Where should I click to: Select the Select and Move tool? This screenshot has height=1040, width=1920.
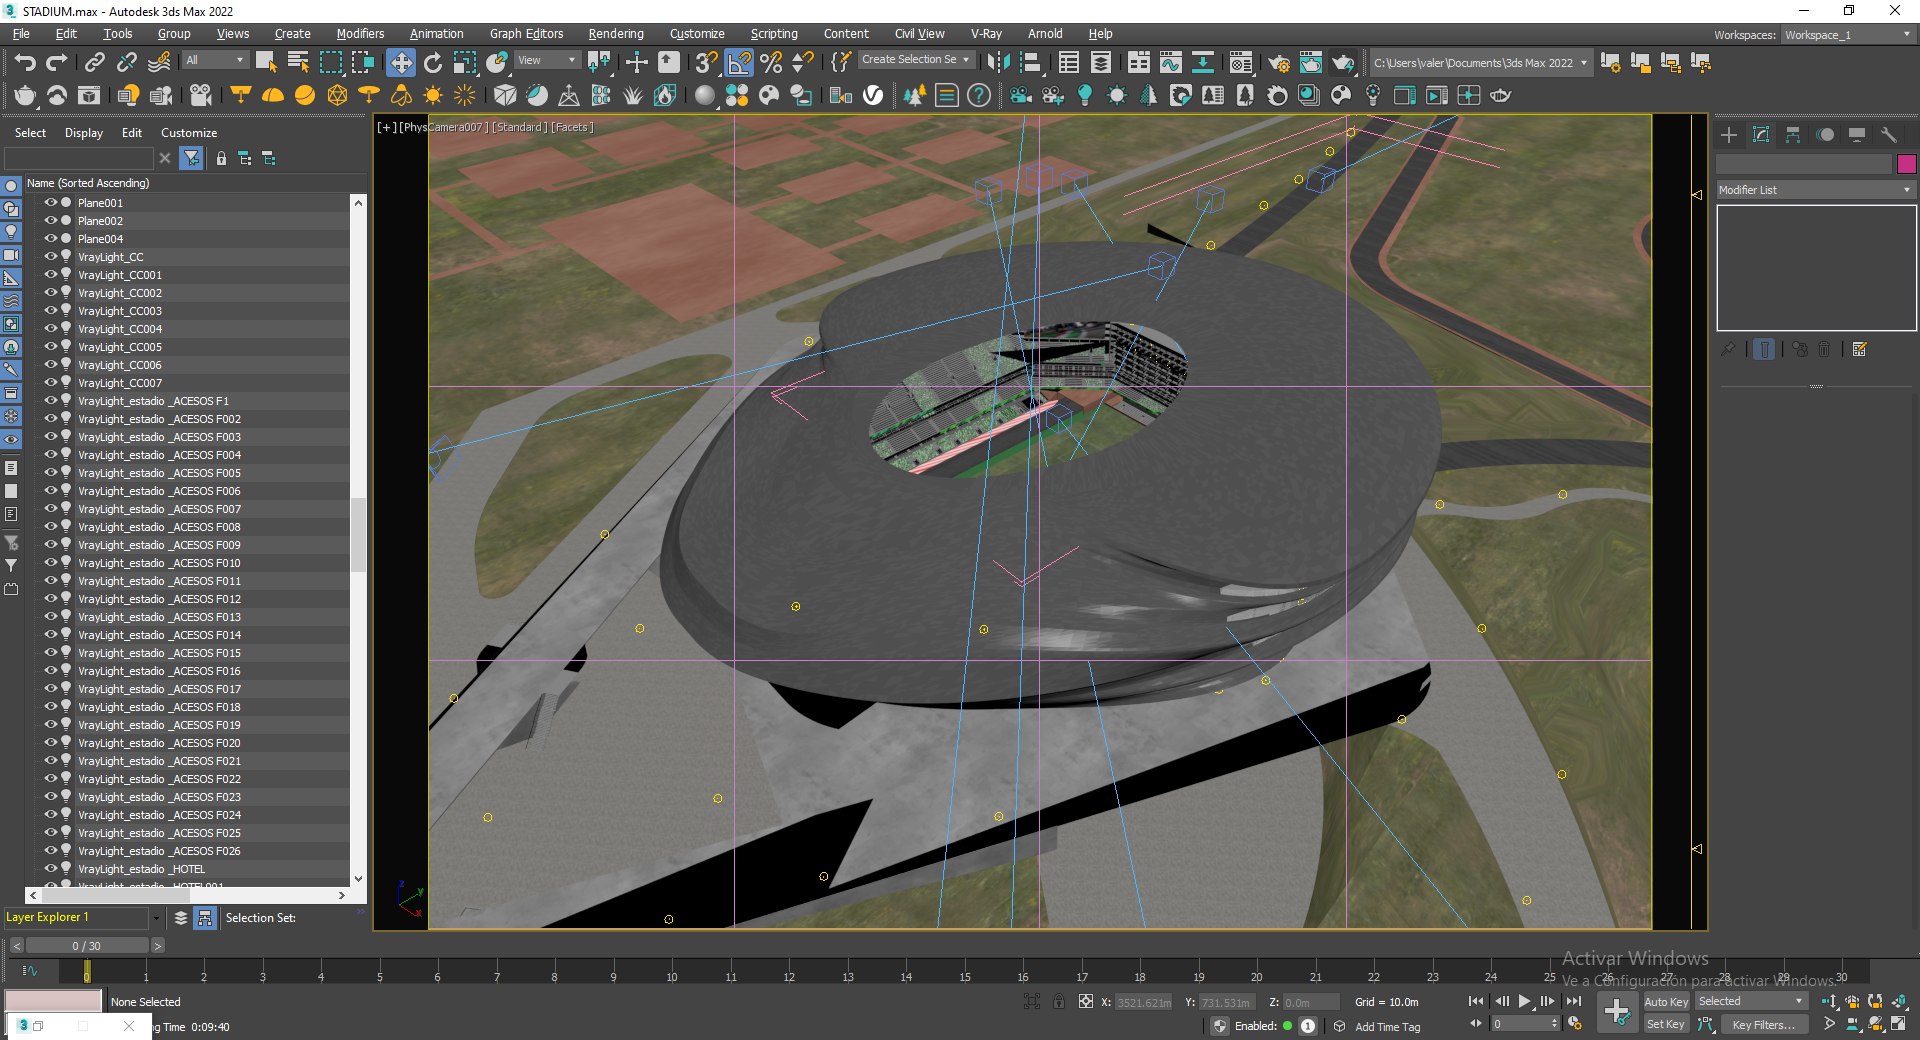click(400, 62)
